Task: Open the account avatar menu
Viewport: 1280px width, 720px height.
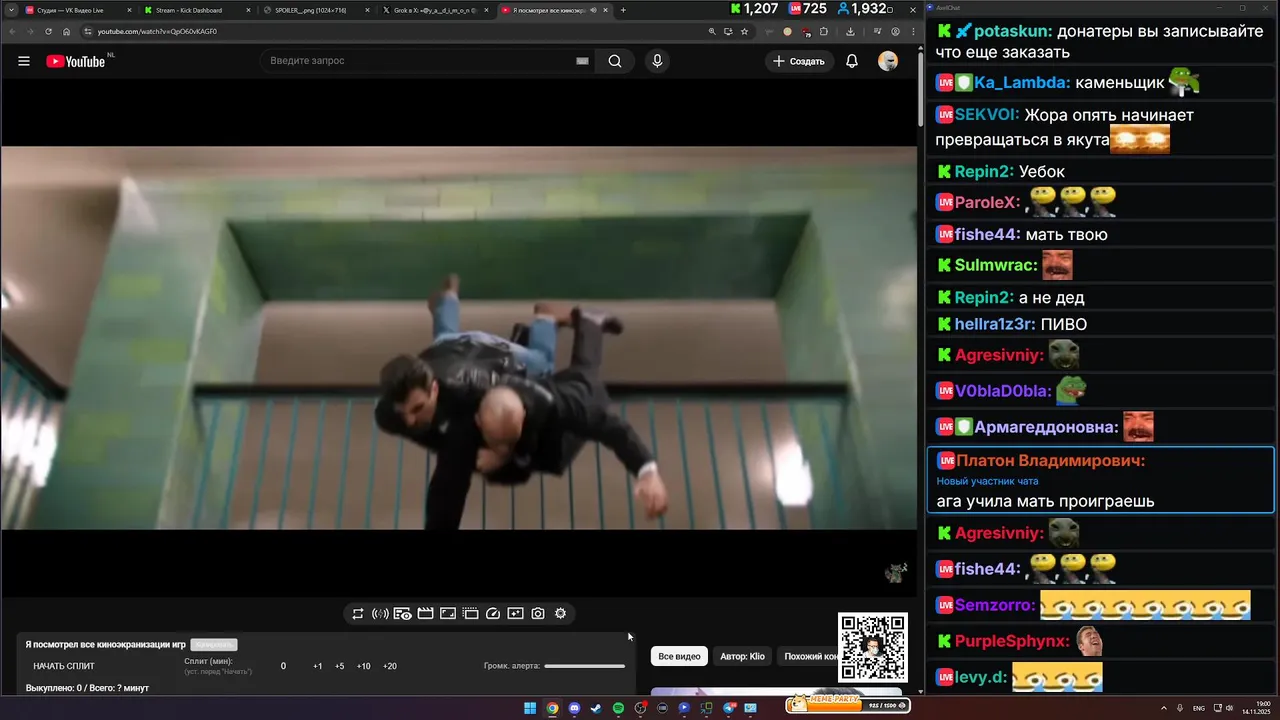Action: [888, 61]
